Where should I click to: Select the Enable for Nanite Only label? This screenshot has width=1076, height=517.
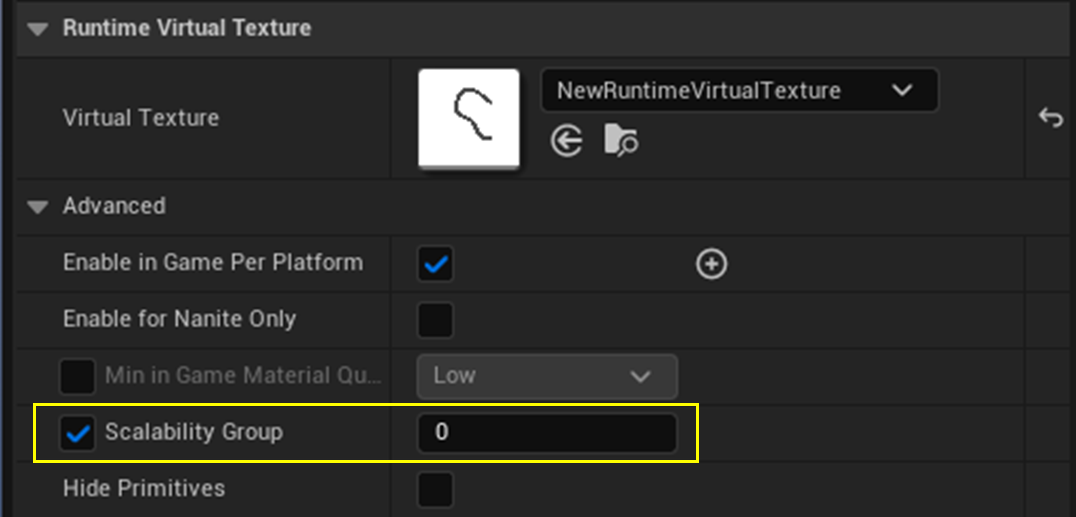click(x=179, y=320)
